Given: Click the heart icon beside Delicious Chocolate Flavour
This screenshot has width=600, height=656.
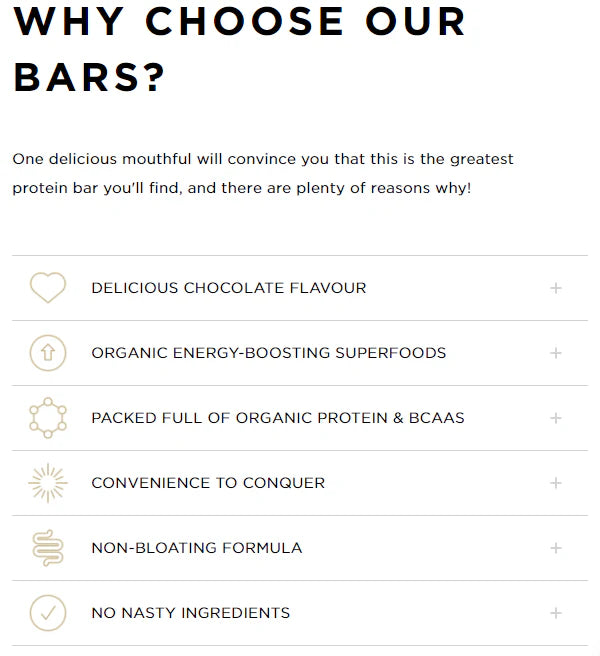Looking at the screenshot, I should click(x=48, y=288).
